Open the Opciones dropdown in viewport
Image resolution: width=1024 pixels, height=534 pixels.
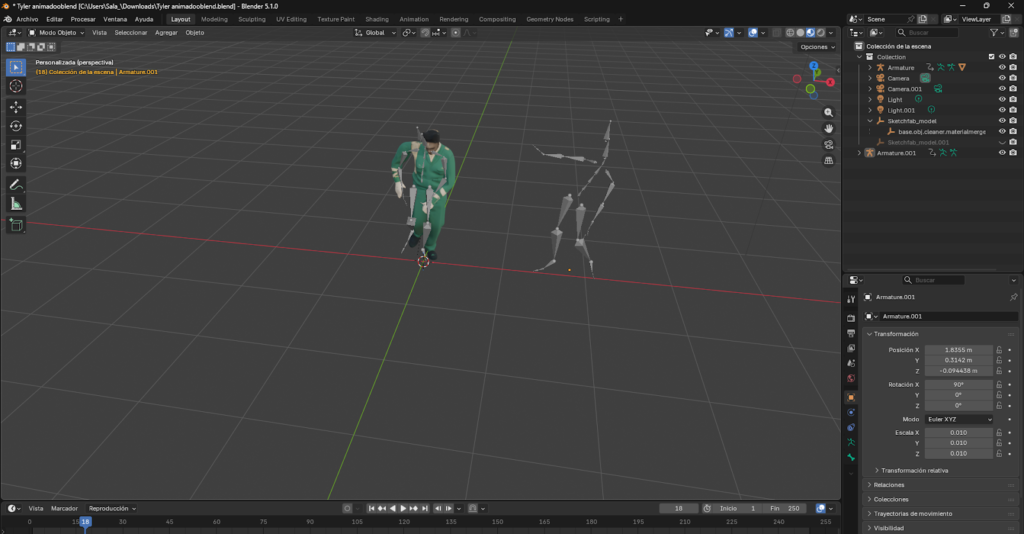tap(817, 47)
